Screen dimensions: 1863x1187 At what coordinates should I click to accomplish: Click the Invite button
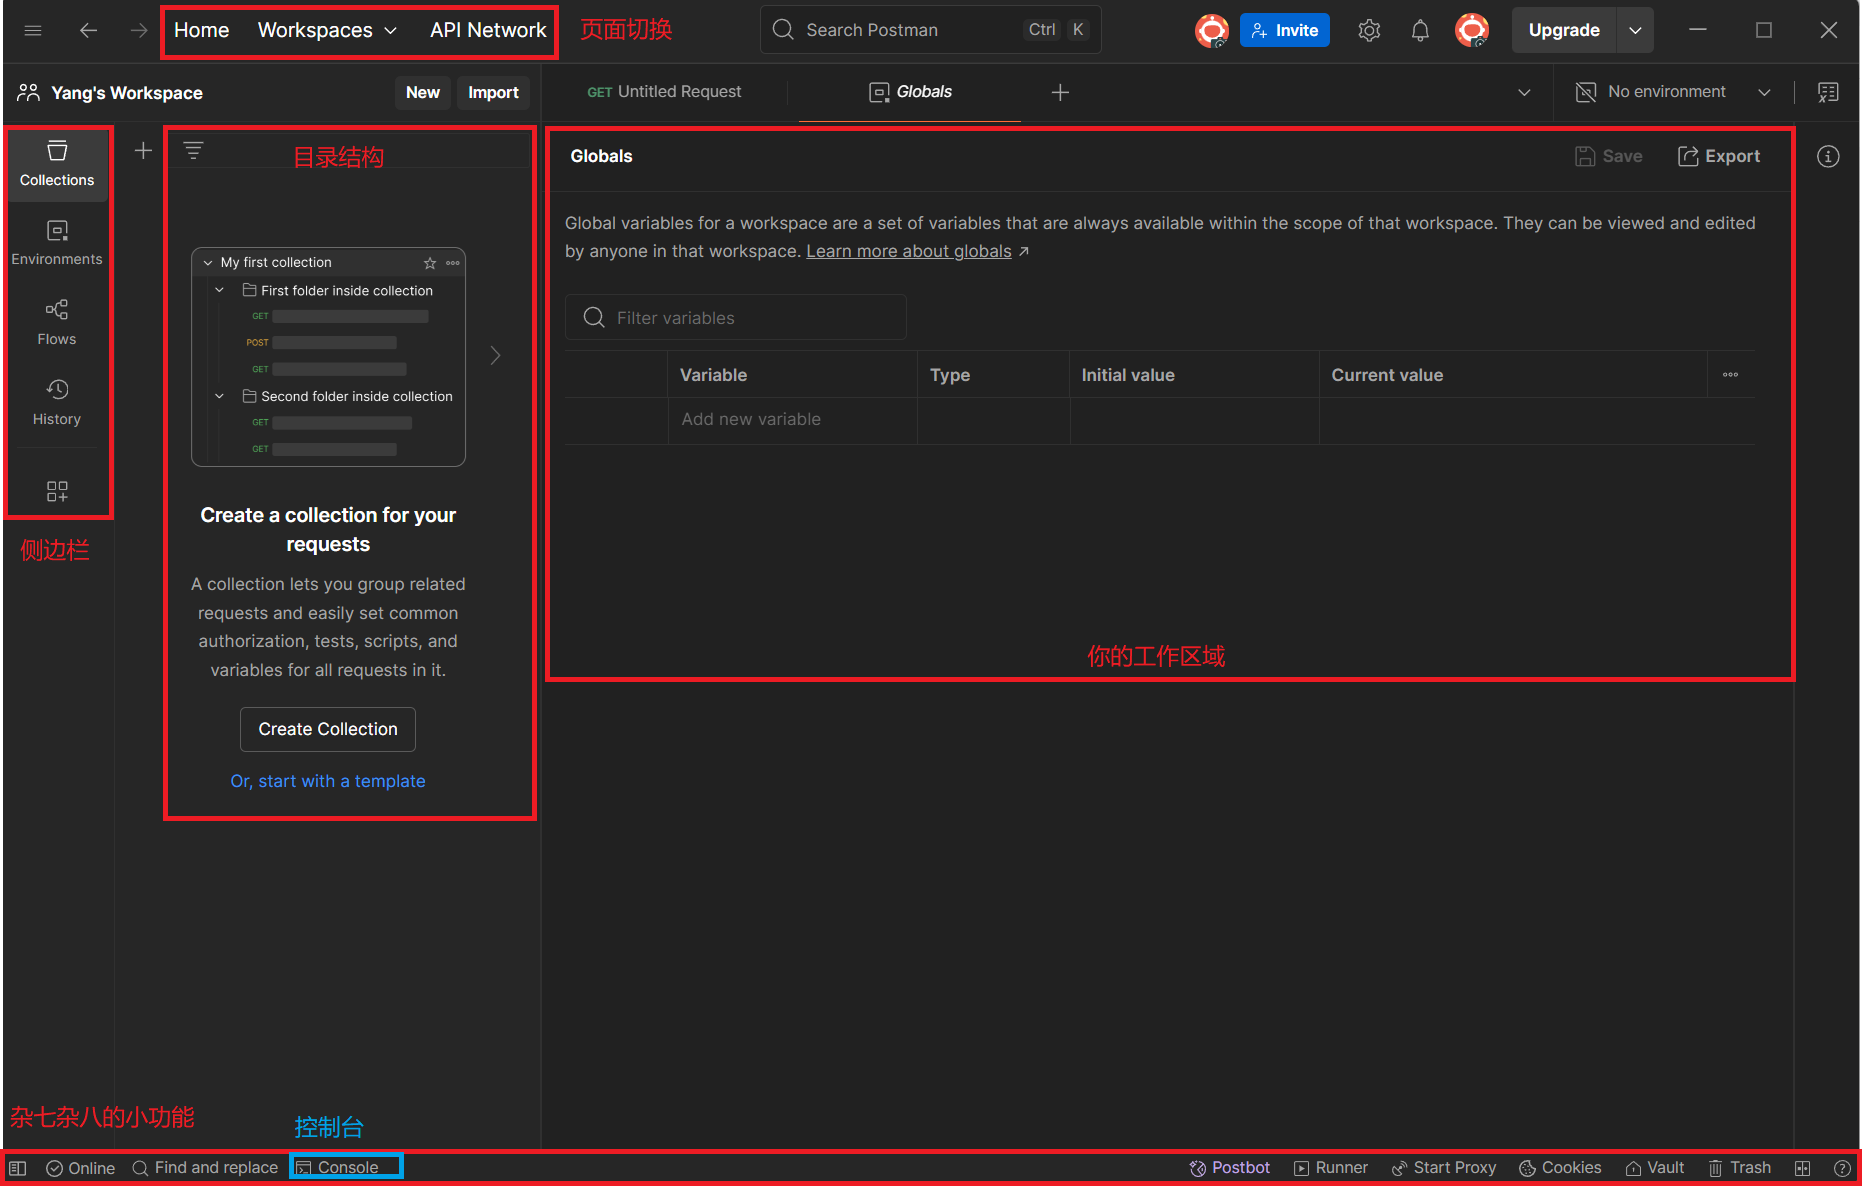click(x=1284, y=30)
